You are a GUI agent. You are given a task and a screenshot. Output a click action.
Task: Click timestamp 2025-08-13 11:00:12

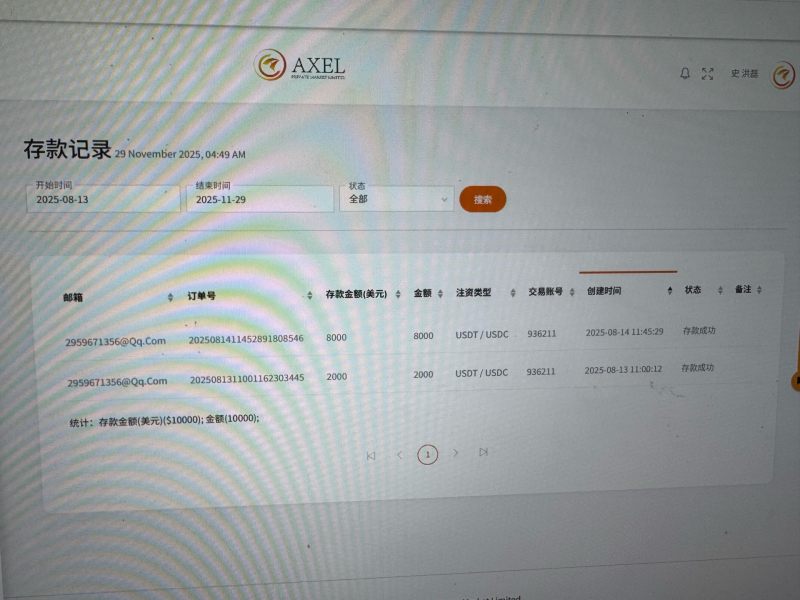click(x=623, y=369)
